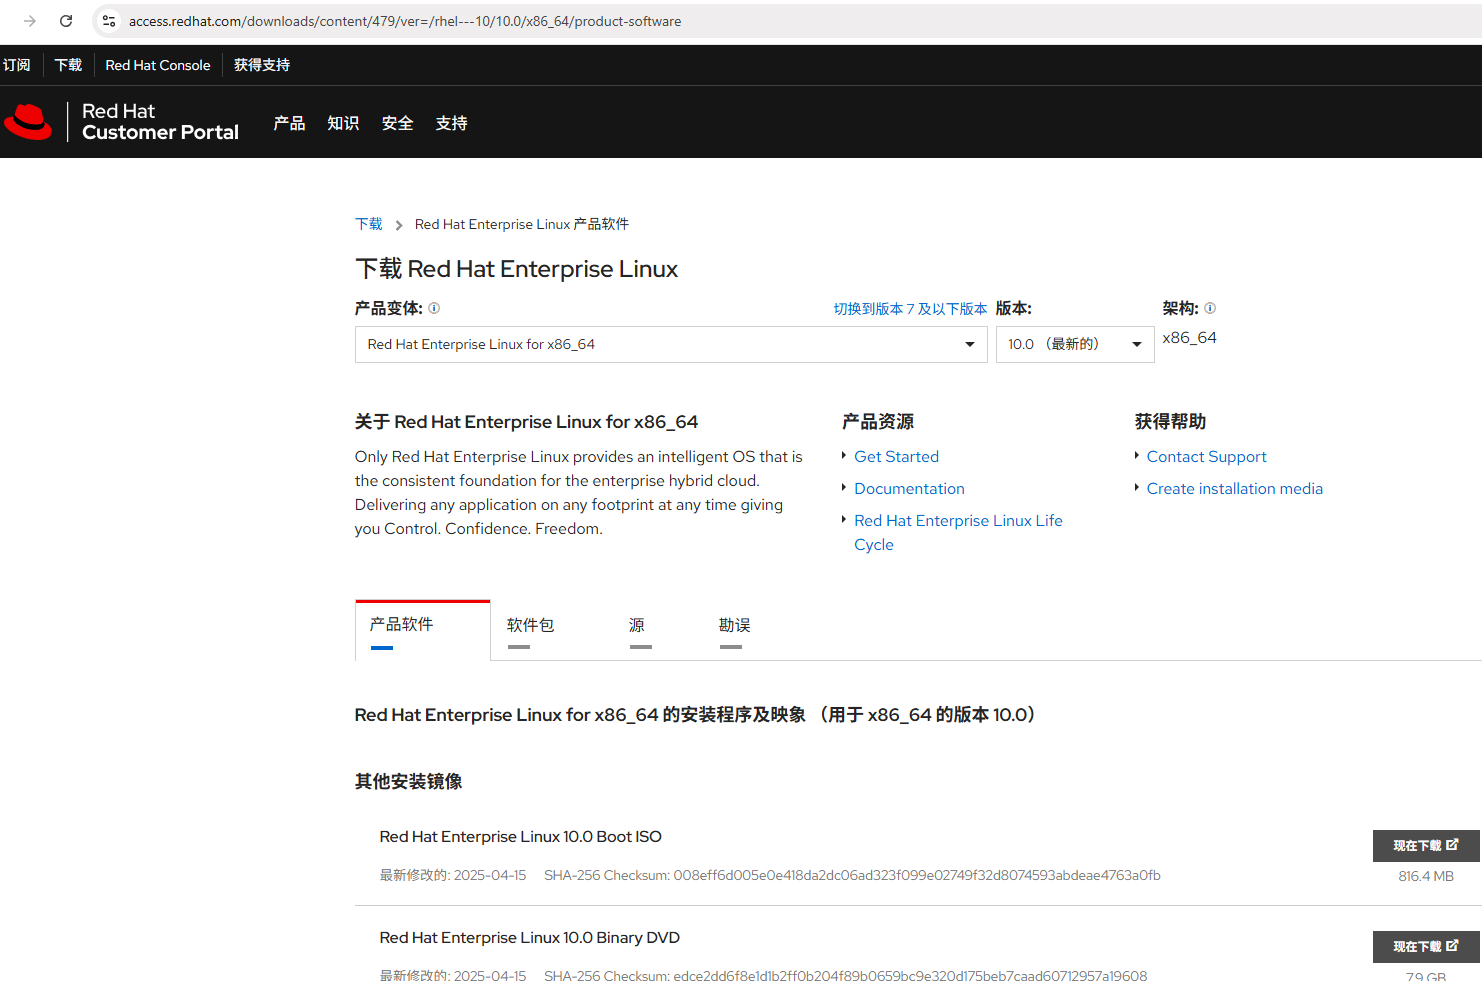Click the Boot ISO 最新修改的 2025-04-15 date

click(453, 876)
